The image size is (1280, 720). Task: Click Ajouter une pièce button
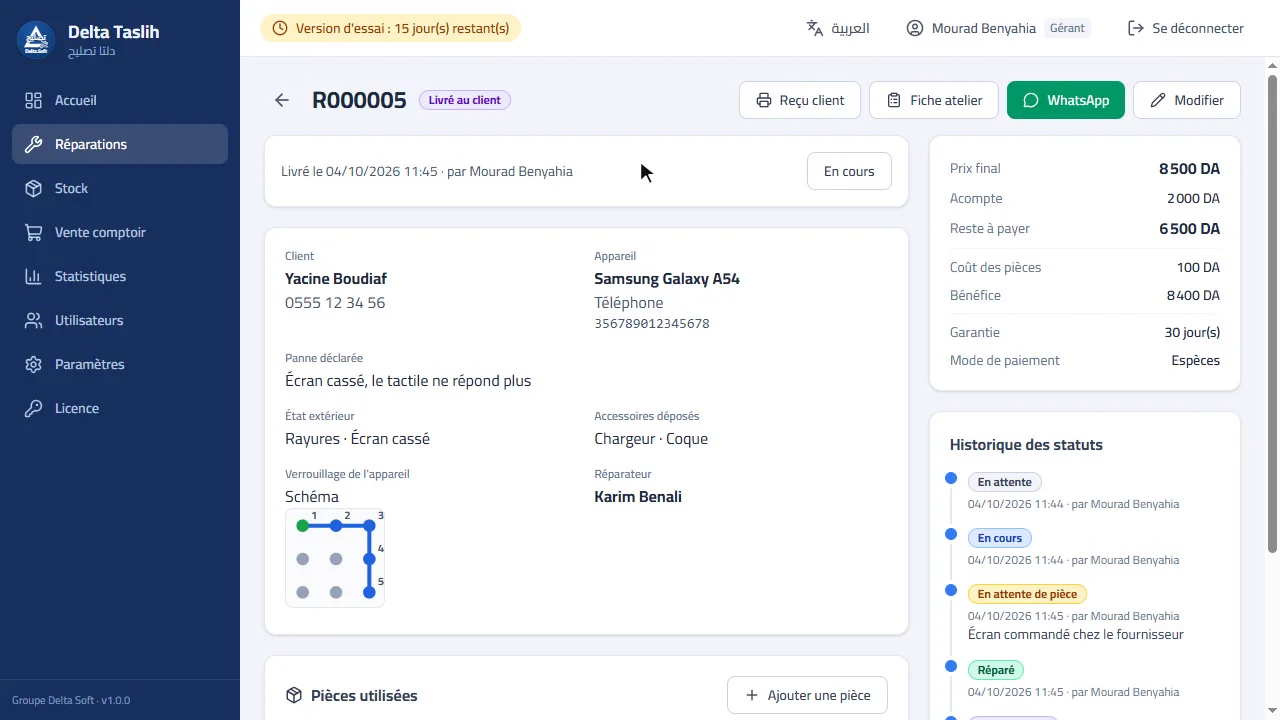tap(807, 695)
